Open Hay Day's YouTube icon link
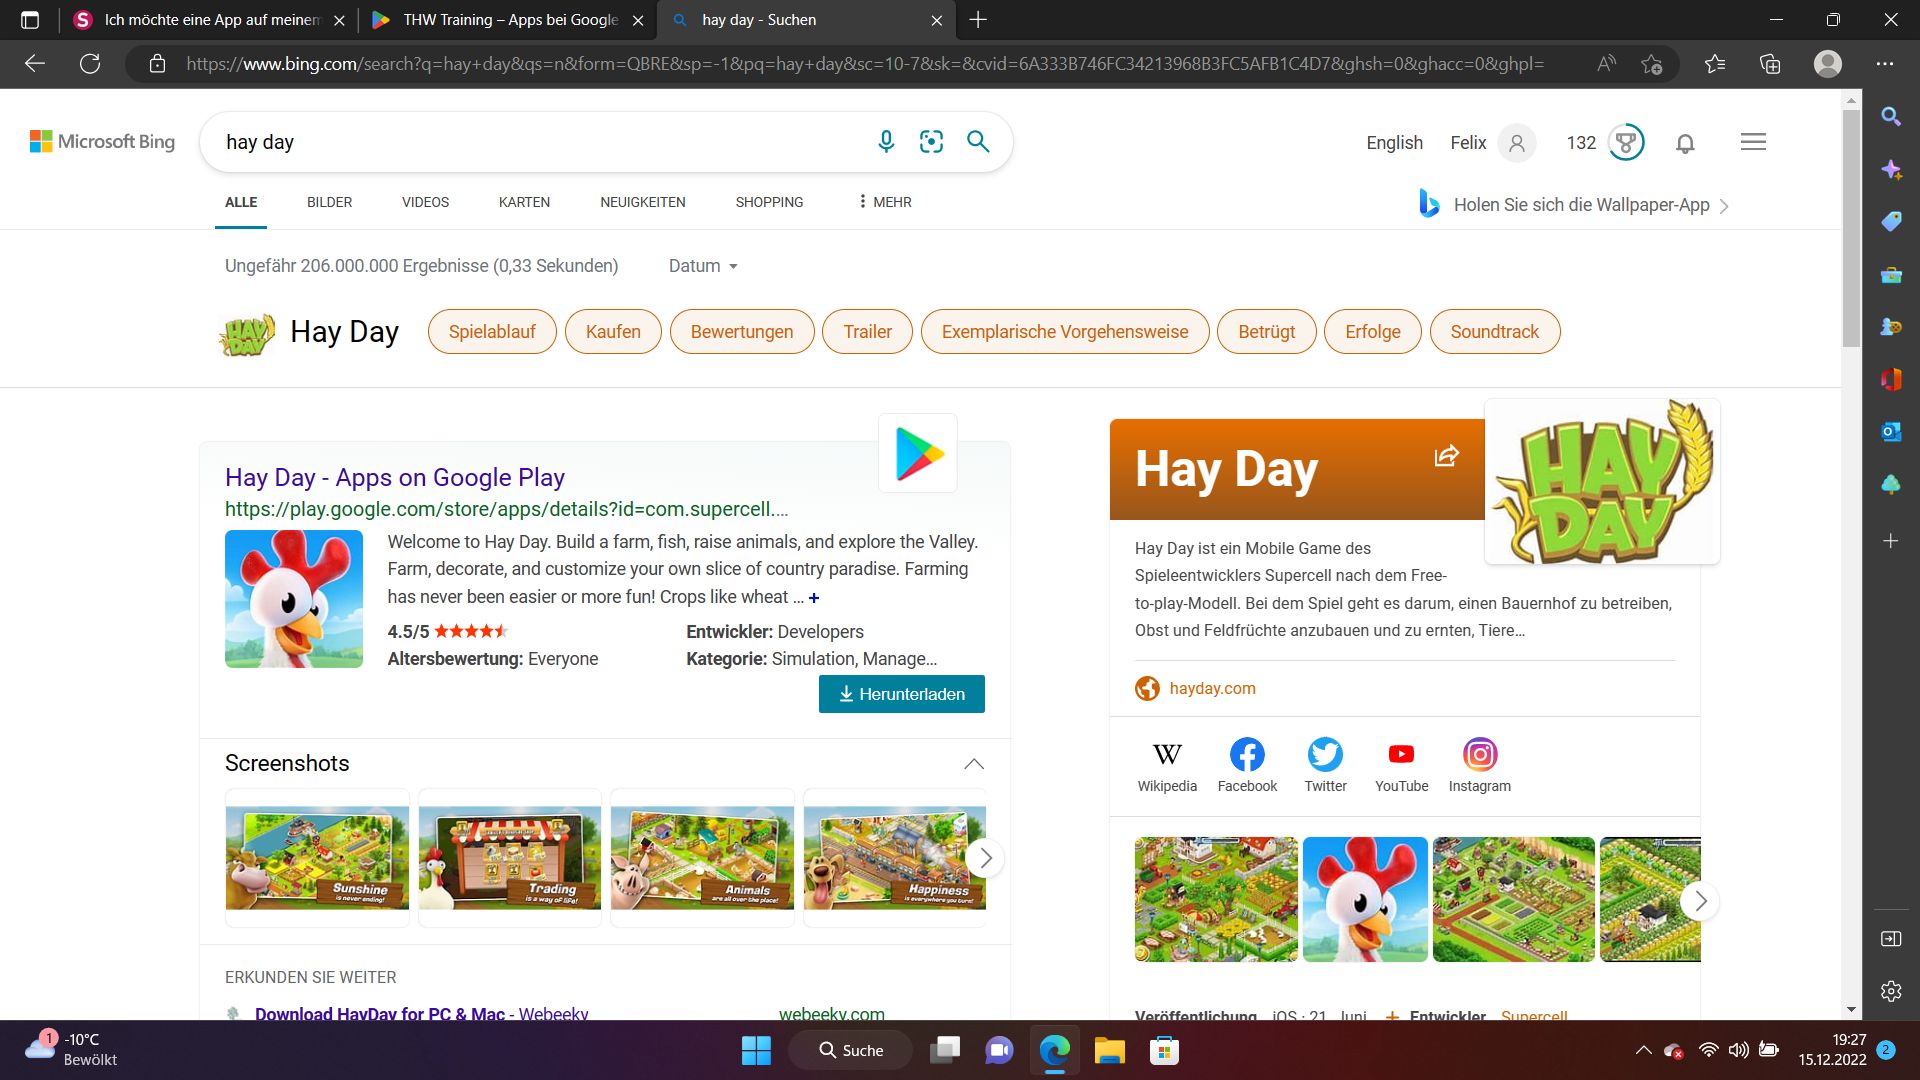Image resolution: width=1920 pixels, height=1080 pixels. pos(1401,755)
